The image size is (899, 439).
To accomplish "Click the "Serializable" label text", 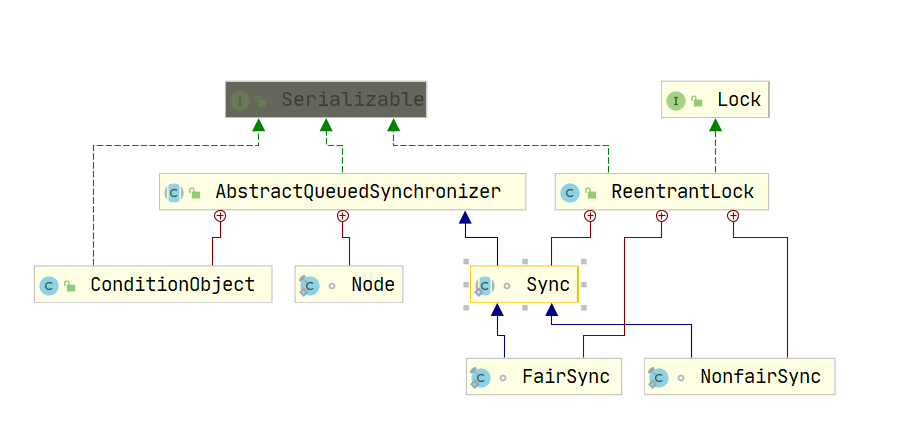I will (x=353, y=100).
